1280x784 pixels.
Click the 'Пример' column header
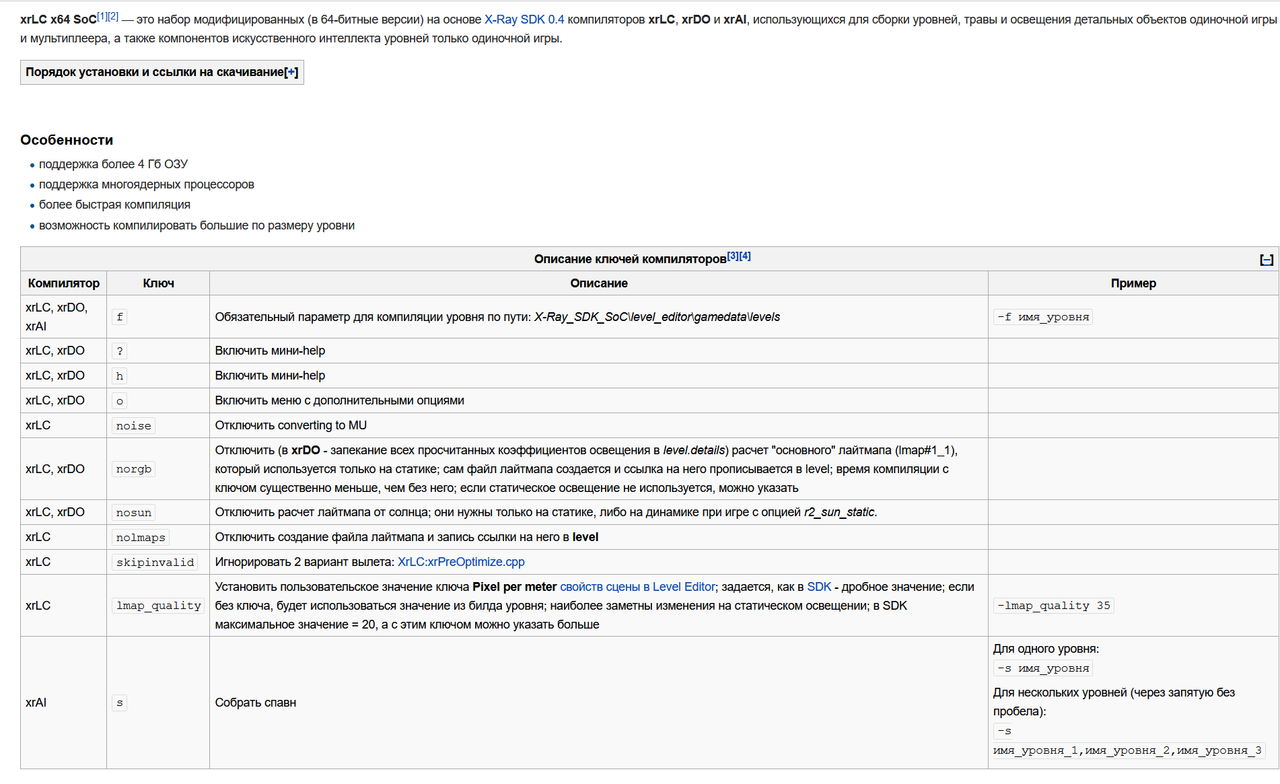pyautogui.click(x=1133, y=284)
